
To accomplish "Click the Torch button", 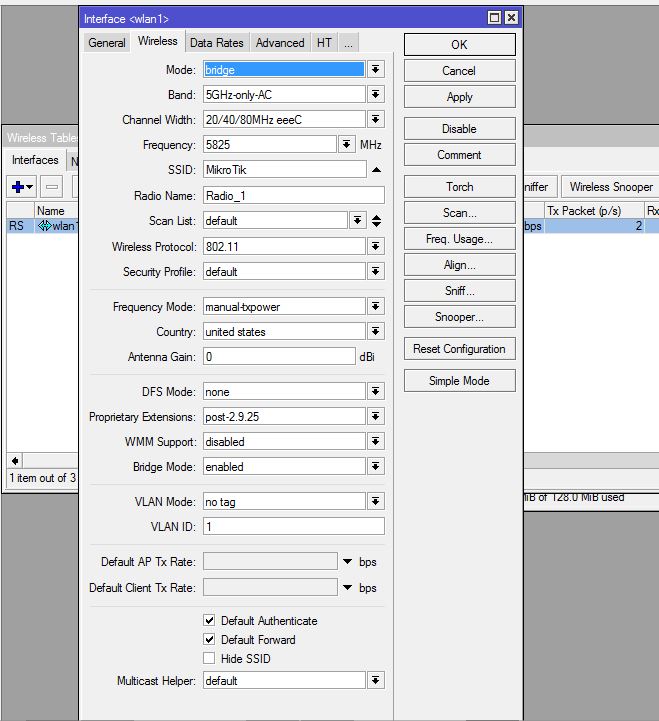I will click(x=459, y=187).
